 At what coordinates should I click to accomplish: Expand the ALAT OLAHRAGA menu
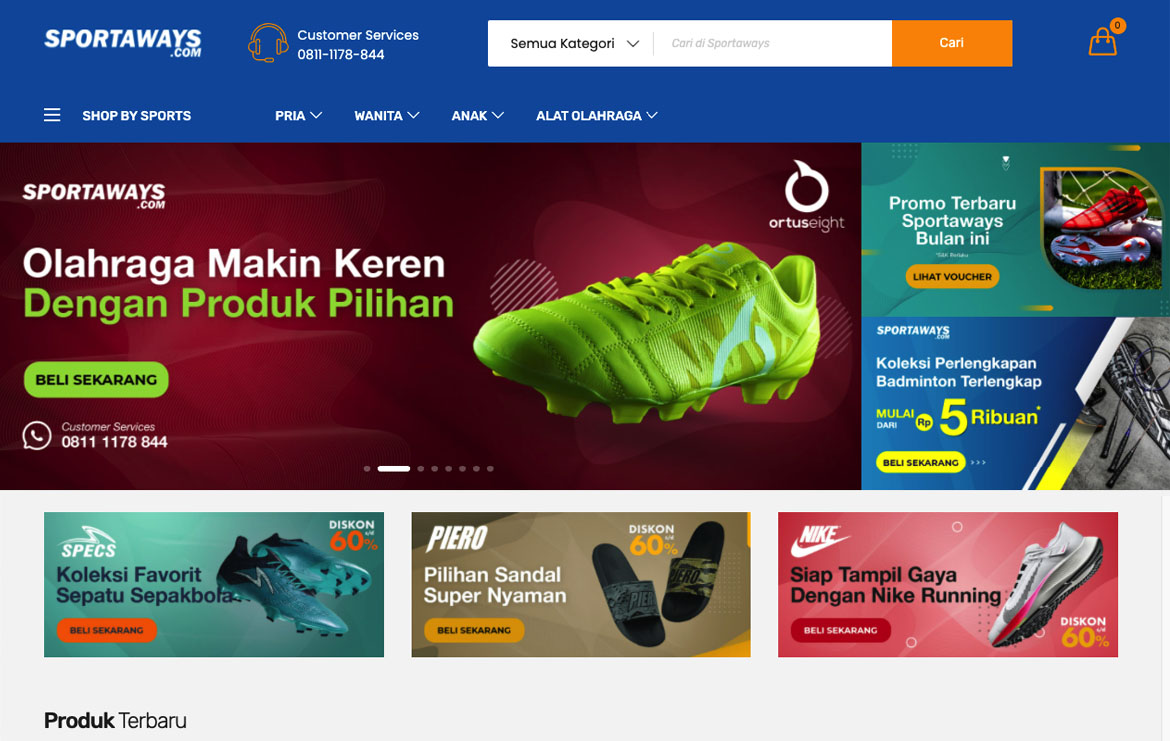click(596, 116)
